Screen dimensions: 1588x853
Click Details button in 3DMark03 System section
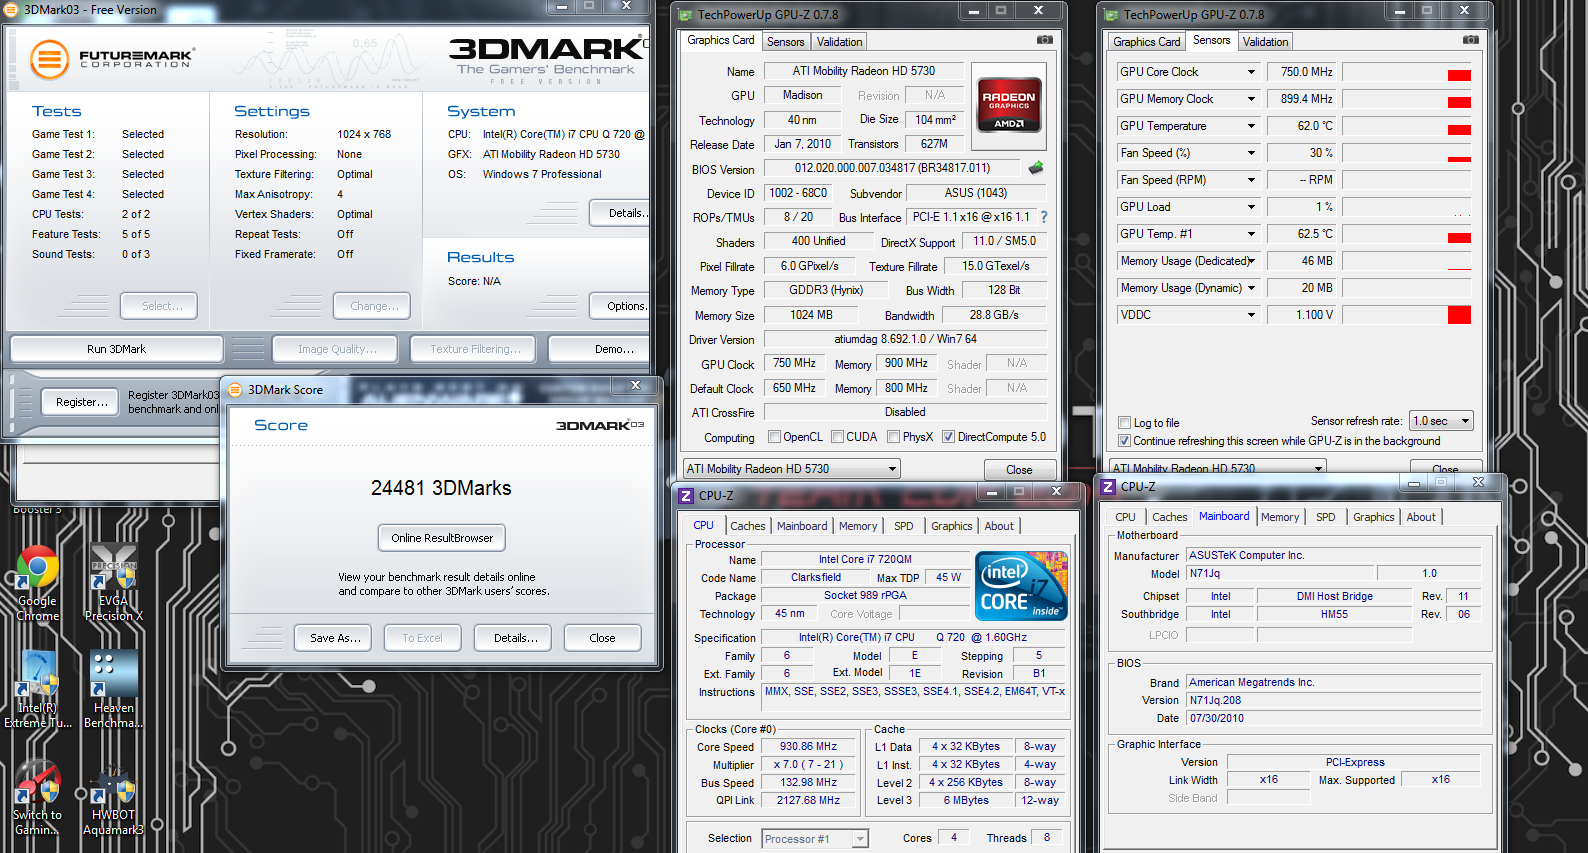pyautogui.click(x=620, y=213)
